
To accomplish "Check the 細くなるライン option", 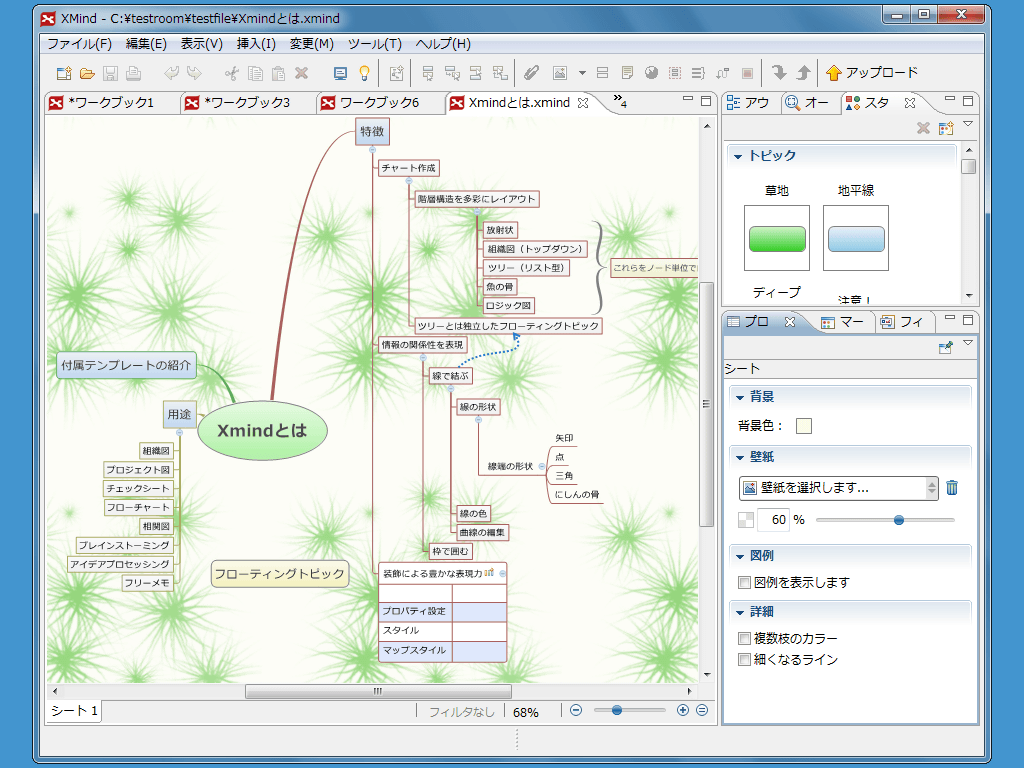I will coord(744,660).
